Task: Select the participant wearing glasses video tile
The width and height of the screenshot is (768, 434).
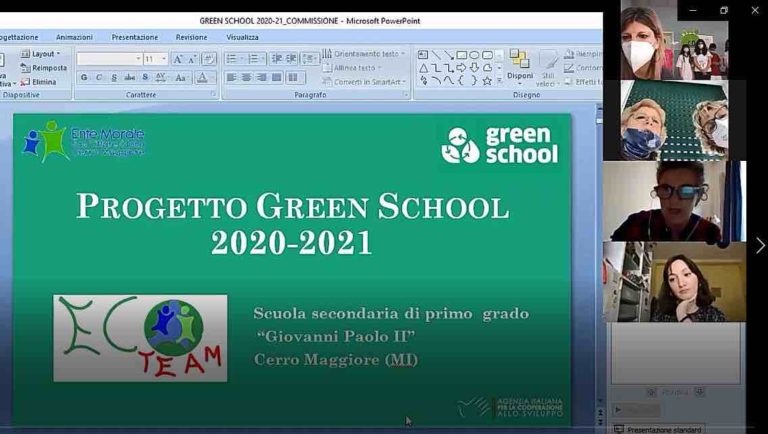Action: pyautogui.click(x=674, y=201)
